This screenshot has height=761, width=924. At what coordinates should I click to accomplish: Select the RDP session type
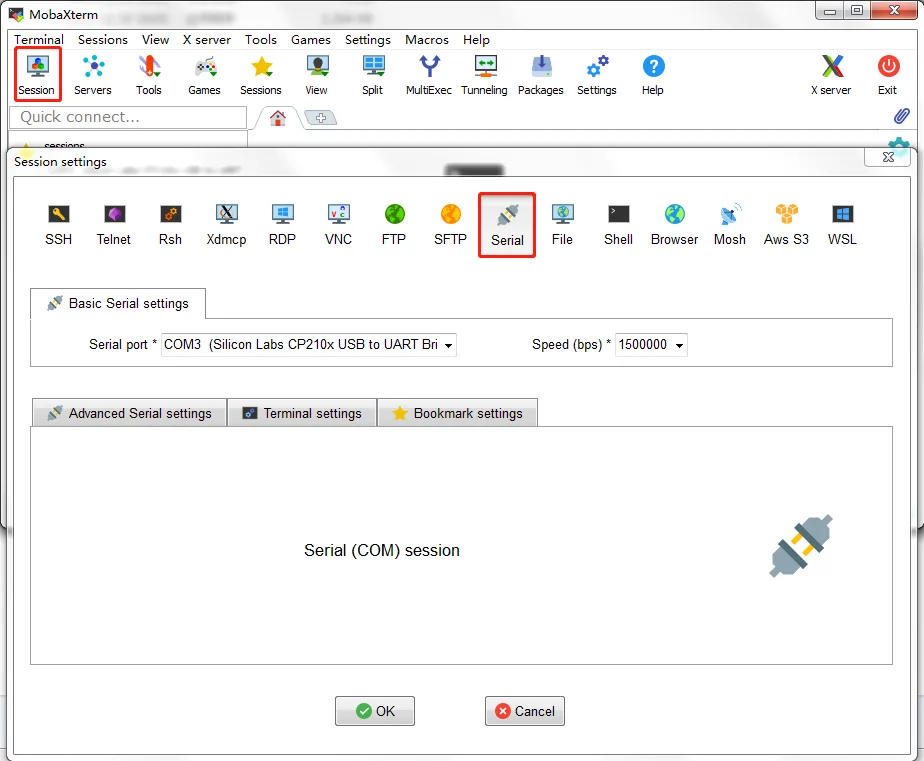pyautogui.click(x=282, y=225)
